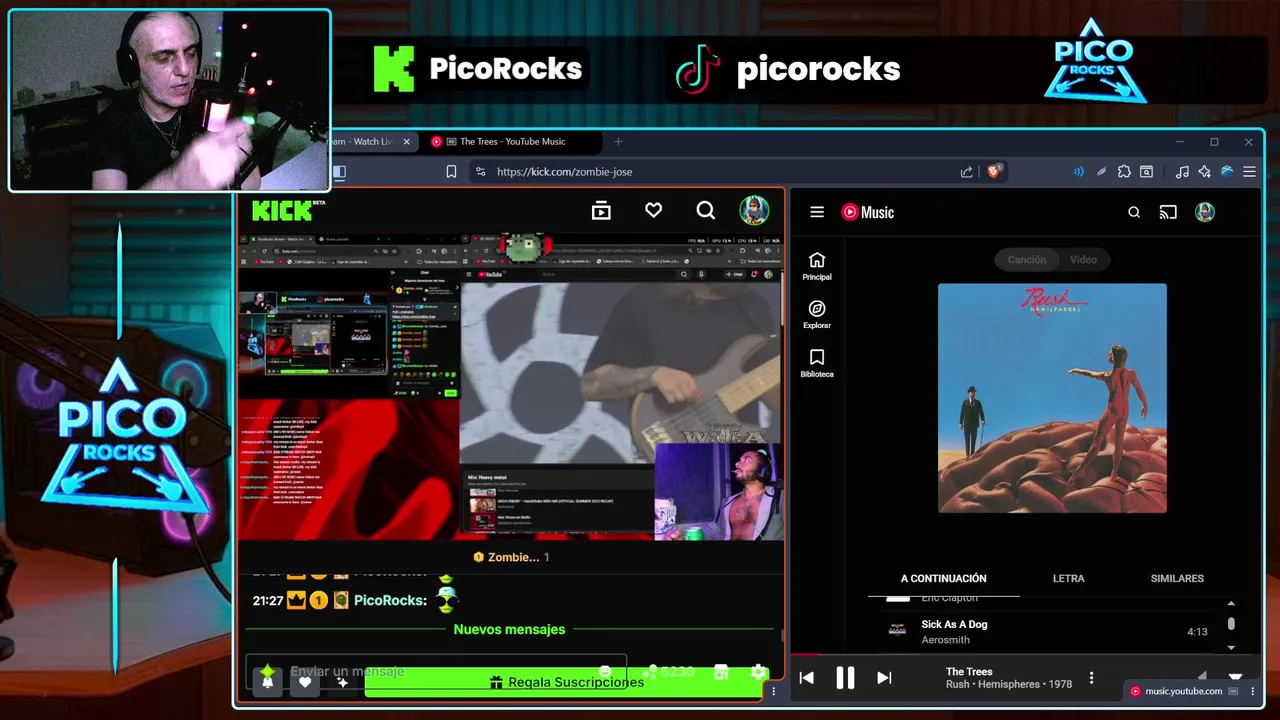Adjust volume icon in player bar

1202,677
